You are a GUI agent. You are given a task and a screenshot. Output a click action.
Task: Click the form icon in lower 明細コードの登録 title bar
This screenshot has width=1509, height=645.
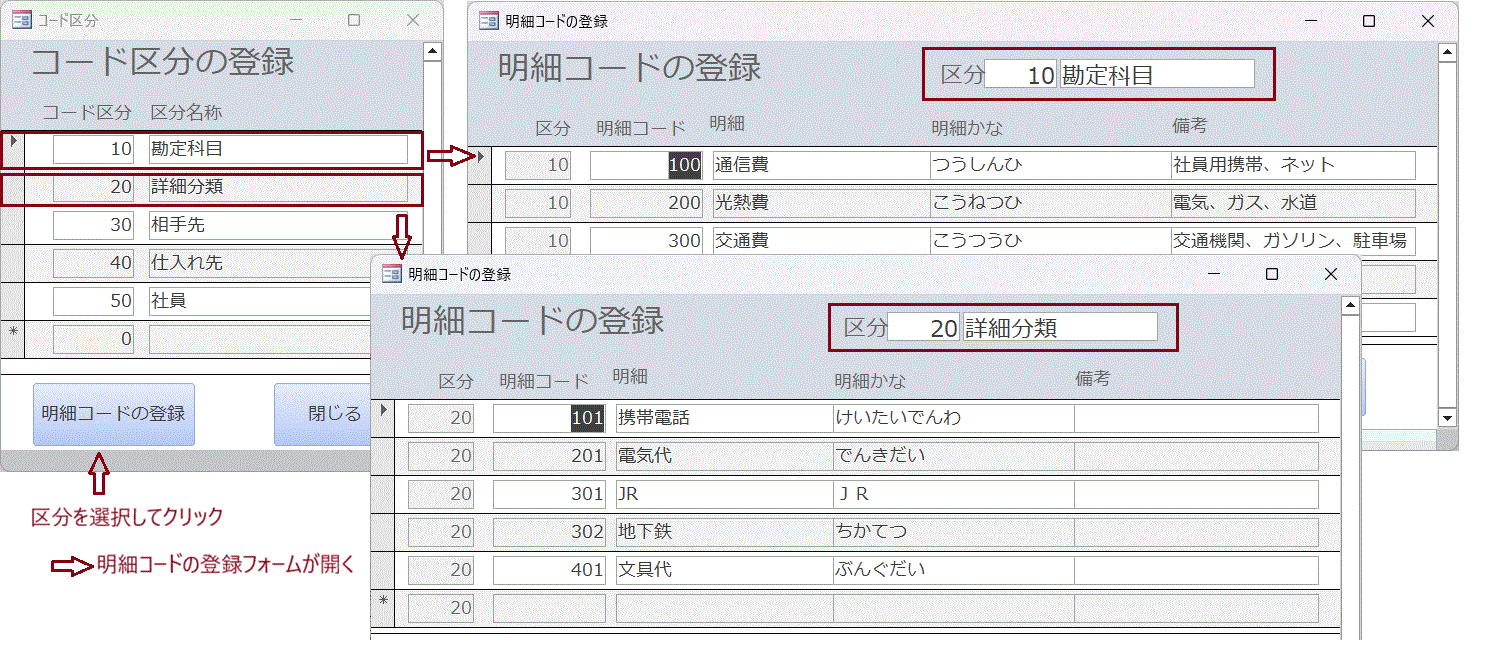(x=392, y=274)
